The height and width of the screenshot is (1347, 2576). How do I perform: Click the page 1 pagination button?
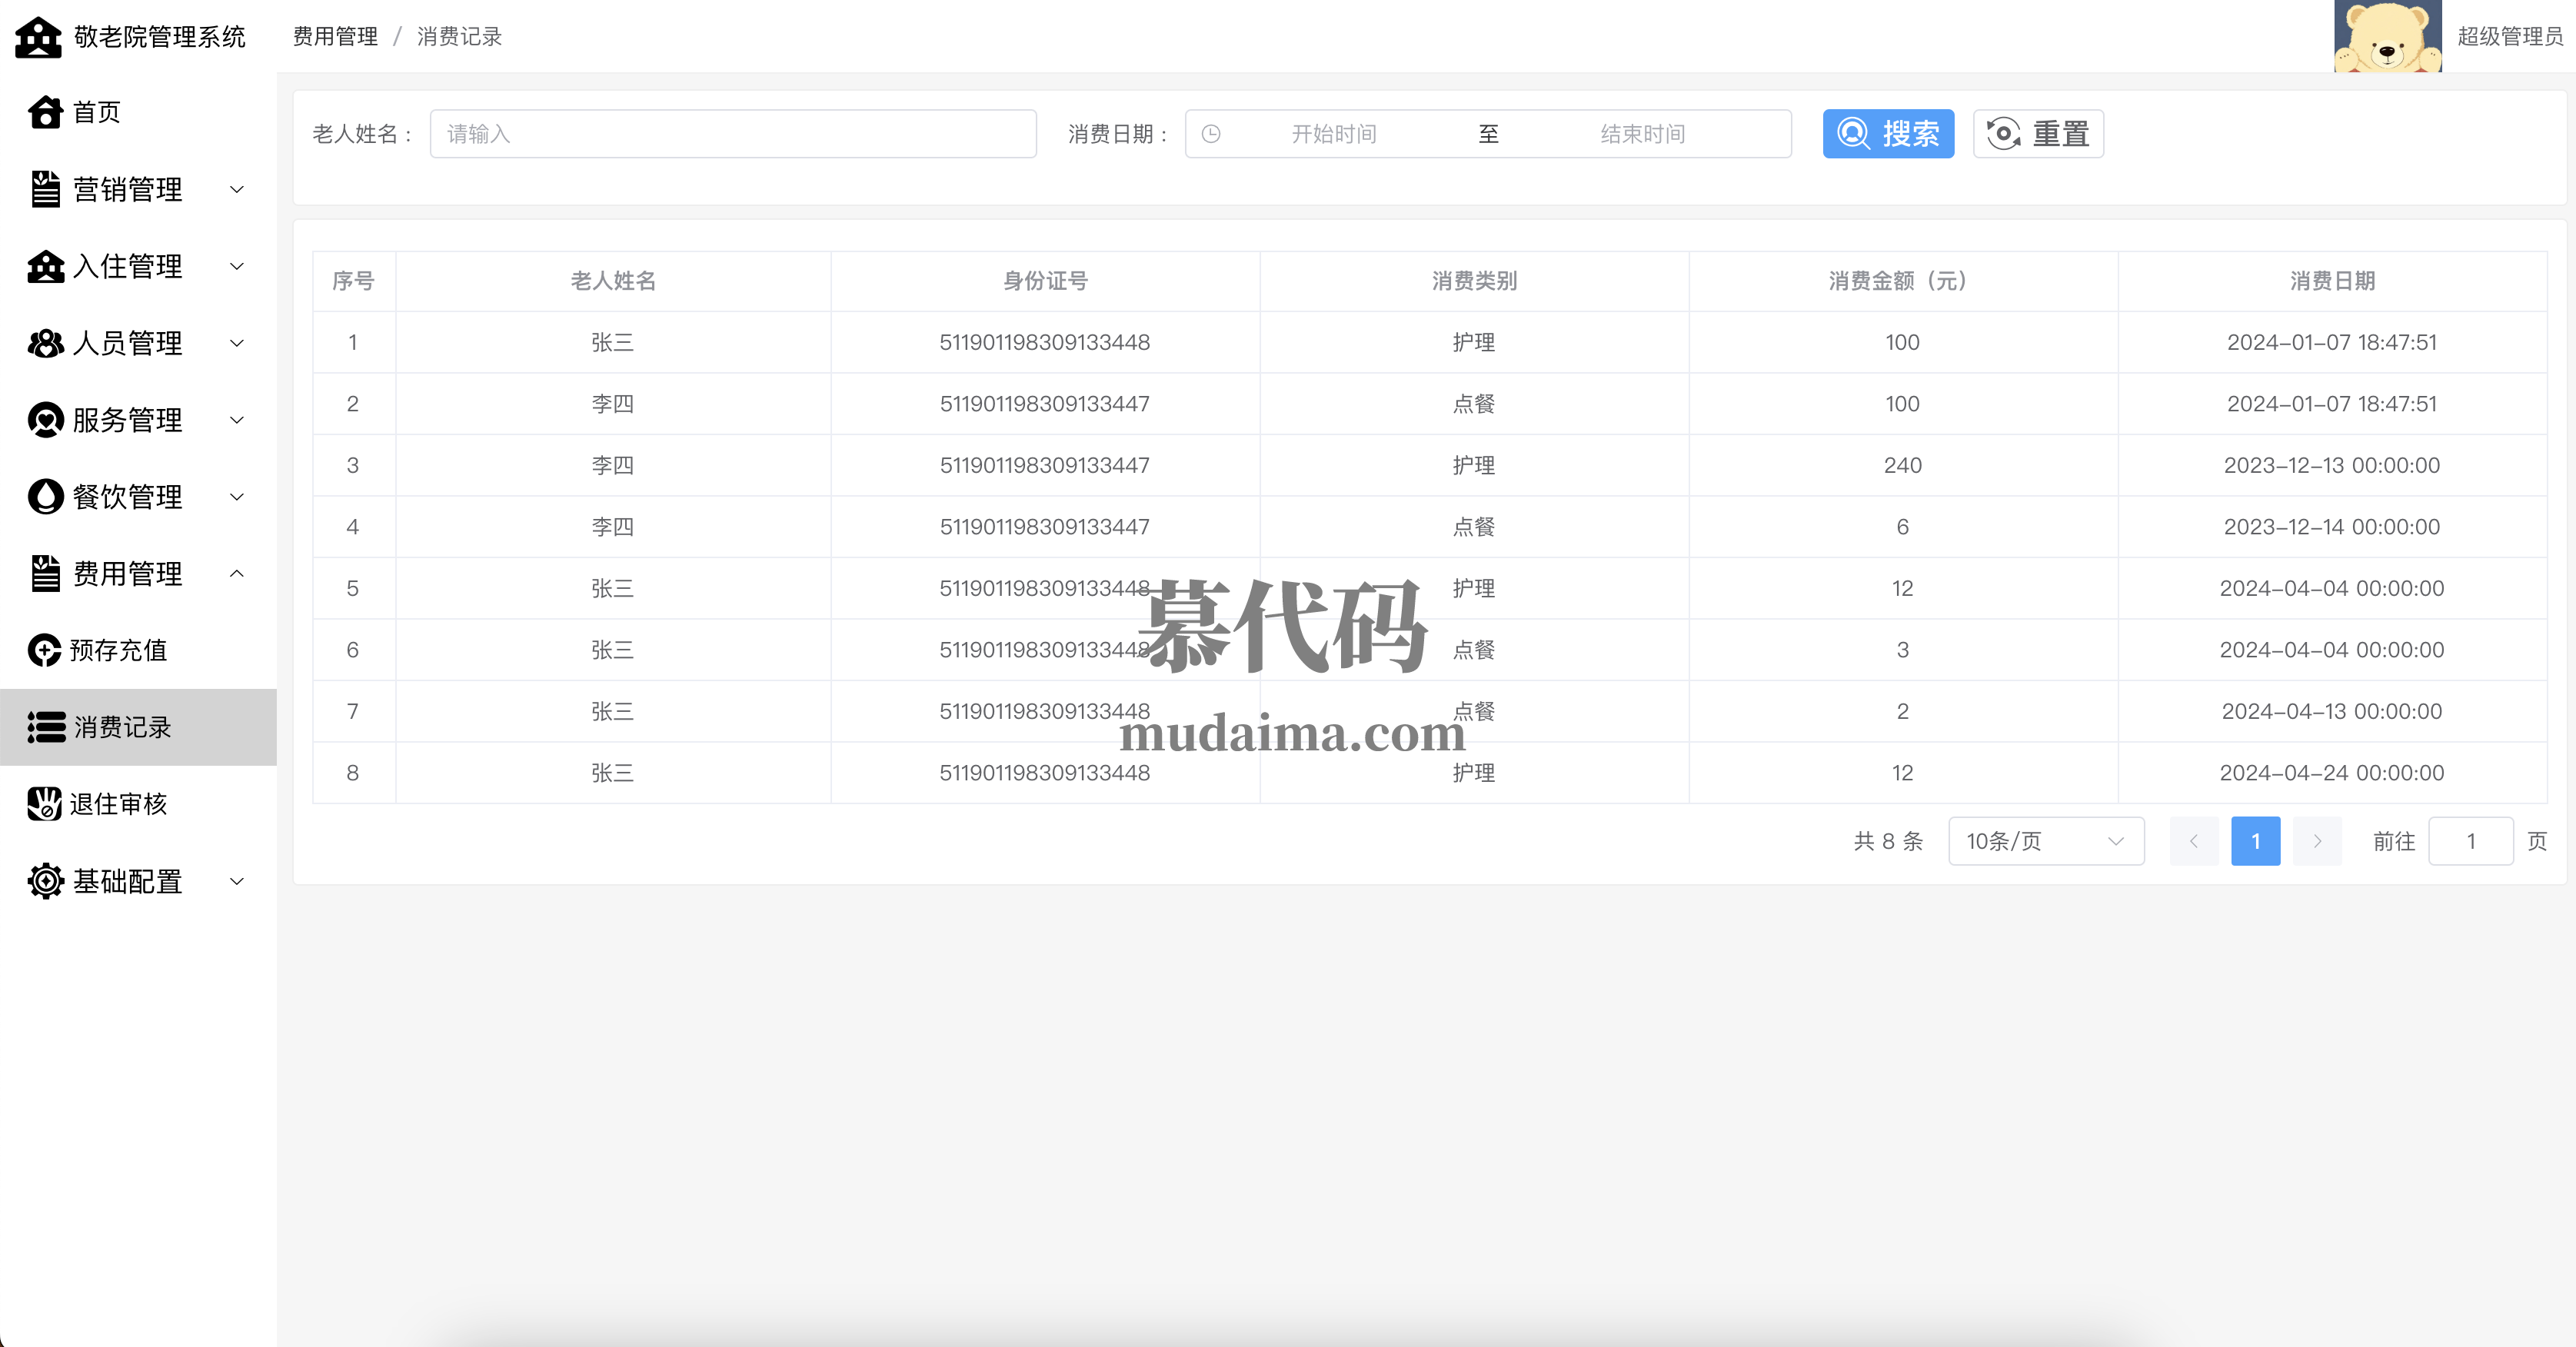[x=2255, y=841]
